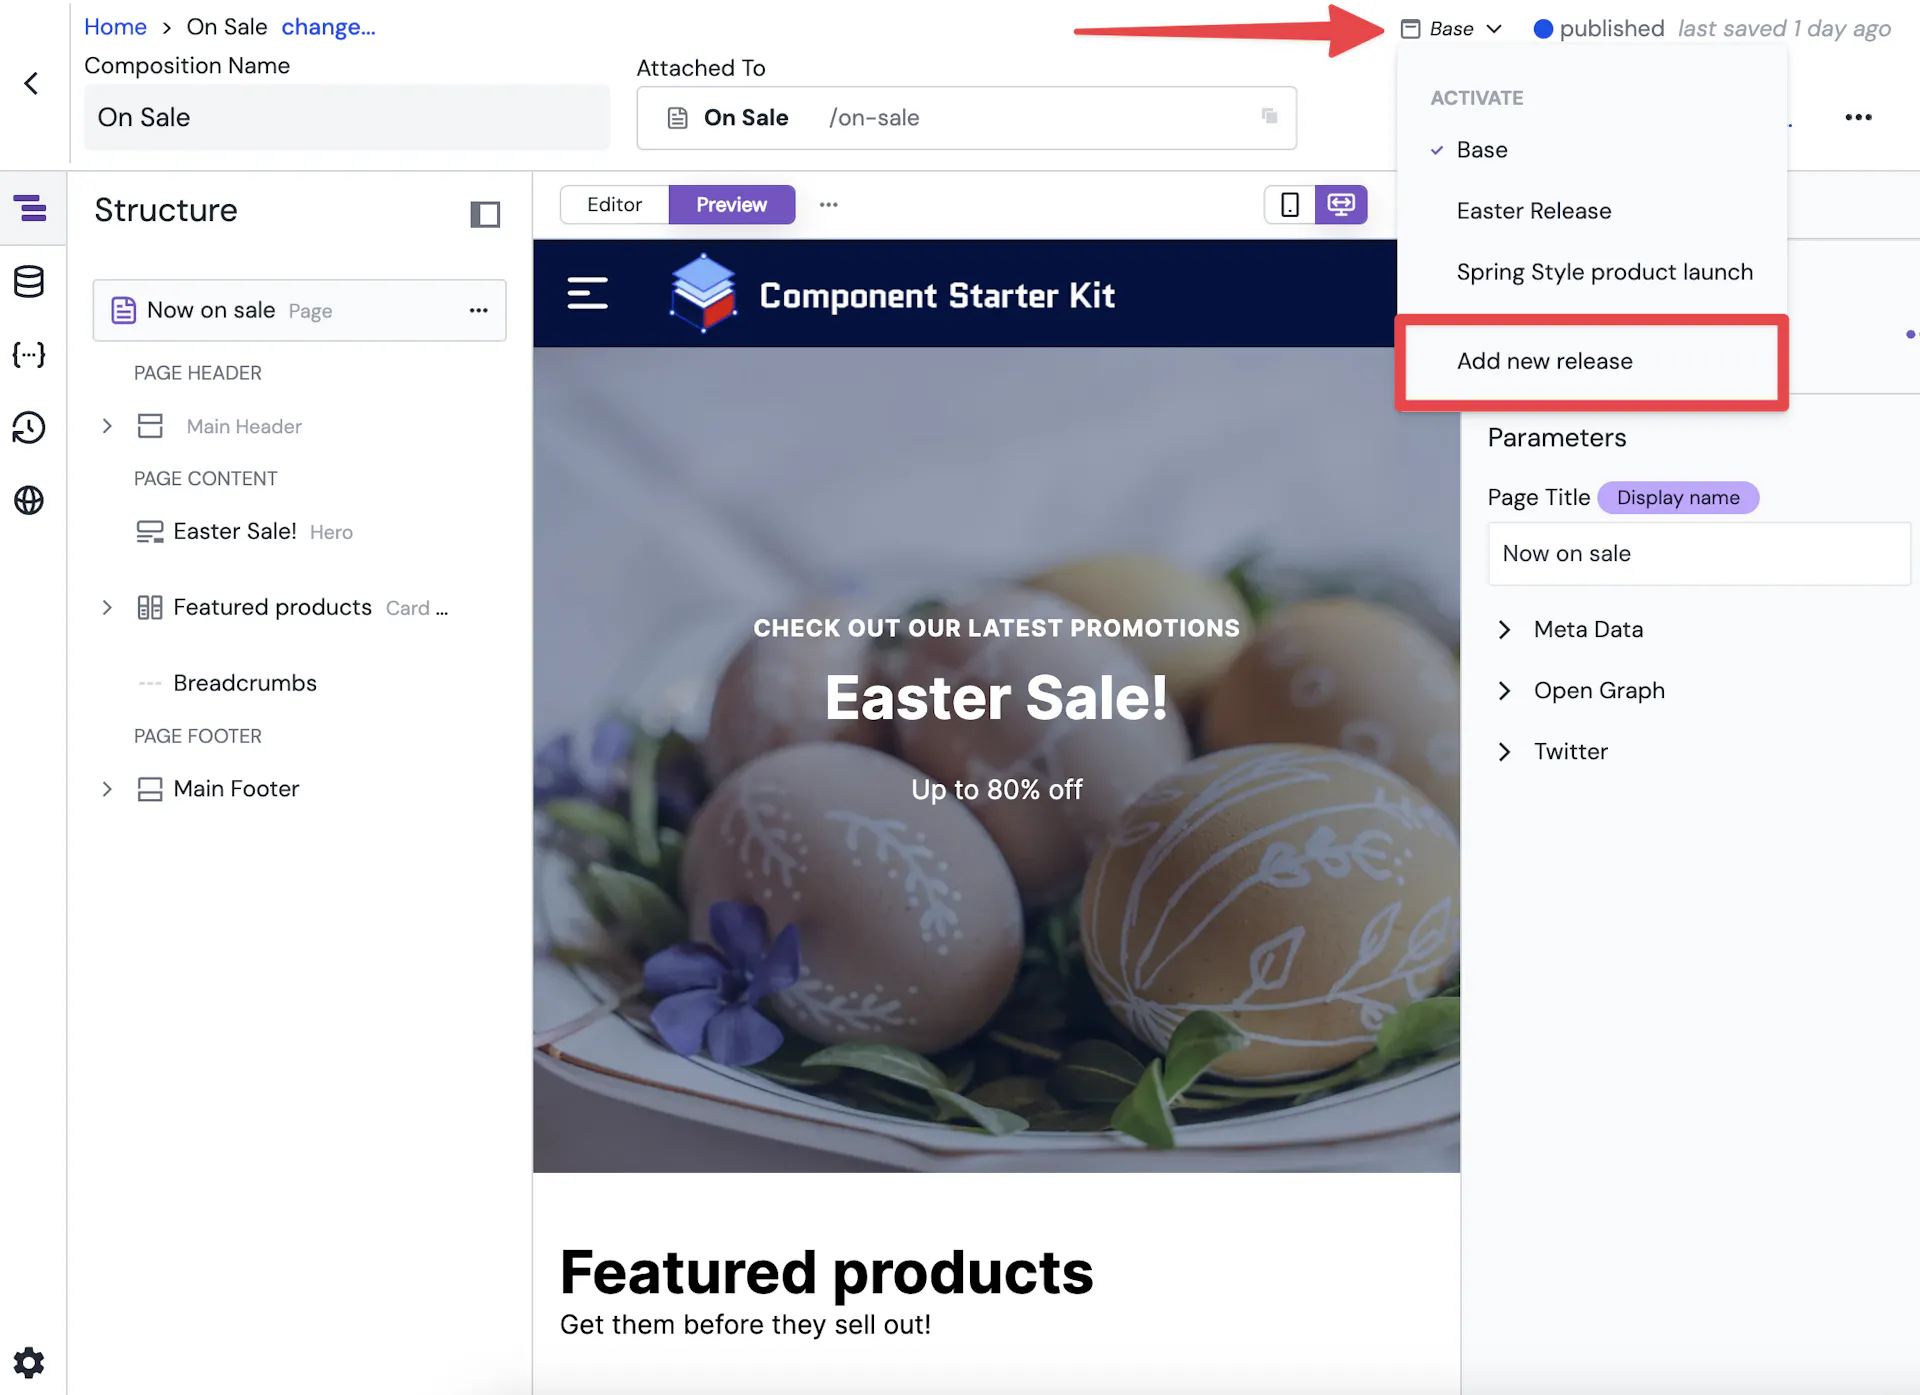Open the hamburger menu in preview
Viewport: 1920px width, 1395px height.
tap(587, 293)
